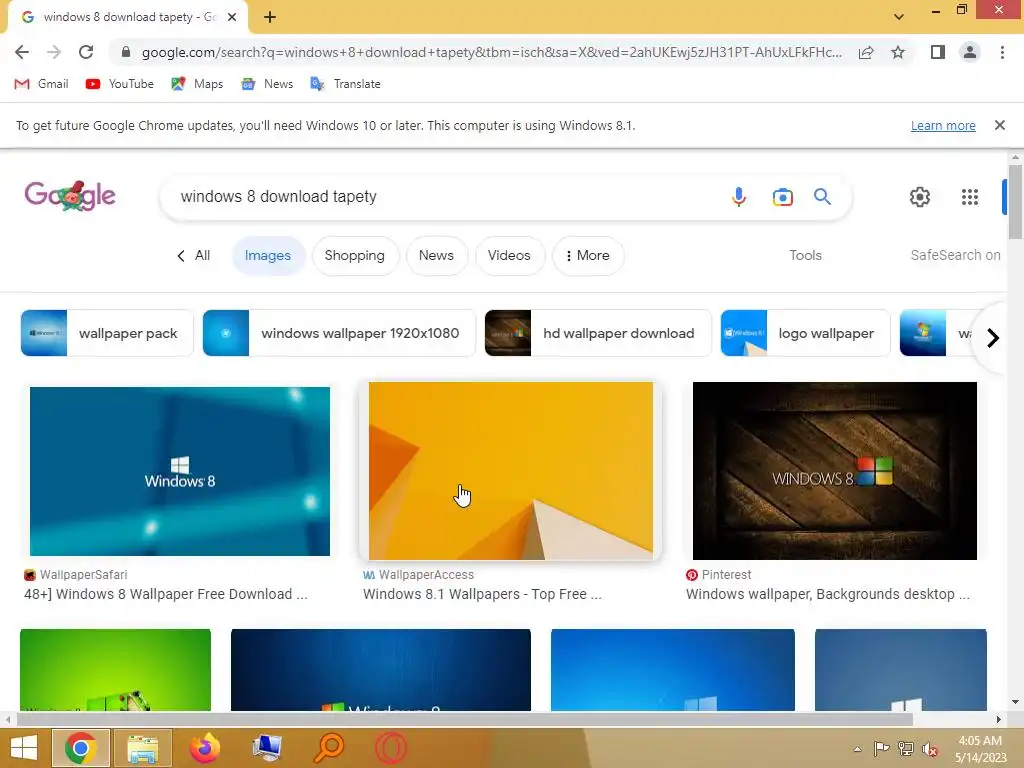Viewport: 1024px width, 768px height.
Task: Open File Explorer from taskbar
Action: coord(142,748)
